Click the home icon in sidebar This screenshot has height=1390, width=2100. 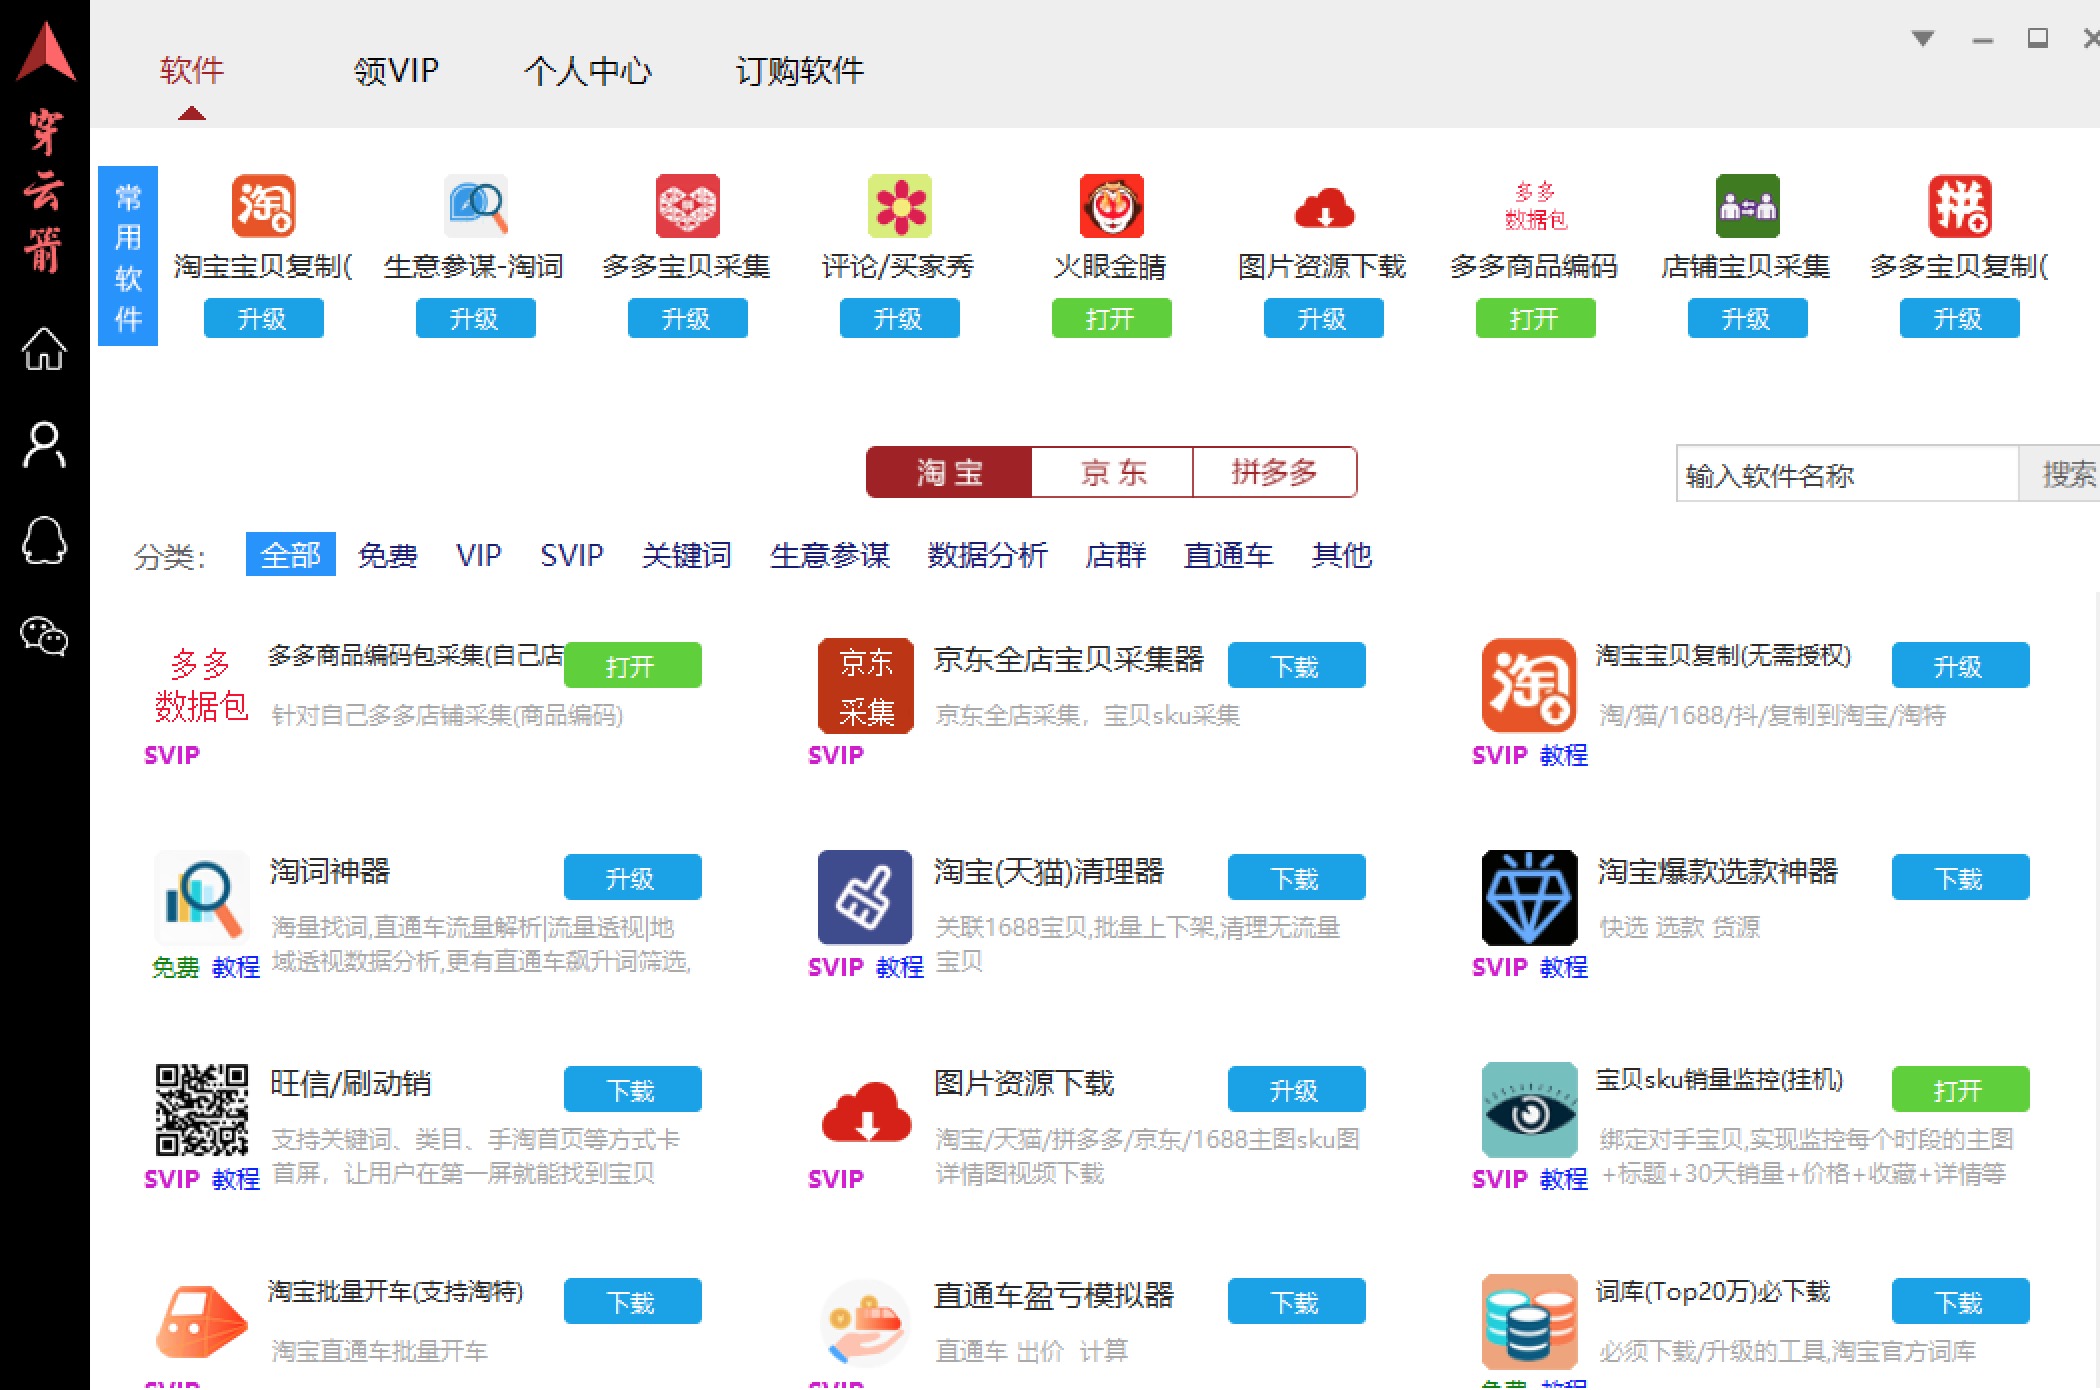[44, 349]
